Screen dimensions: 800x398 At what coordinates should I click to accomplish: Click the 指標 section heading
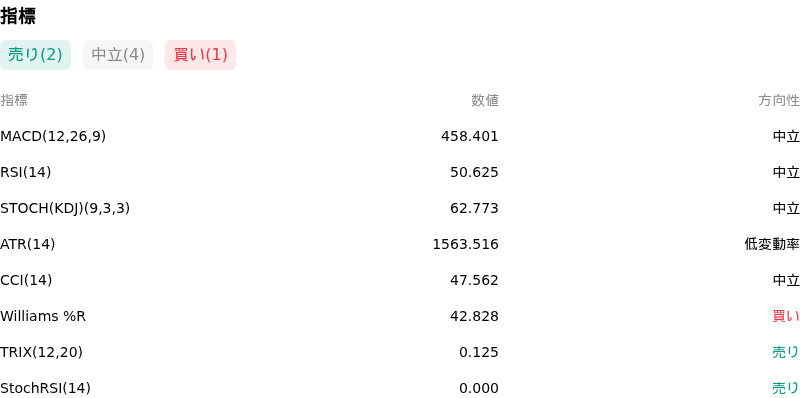coord(18,16)
